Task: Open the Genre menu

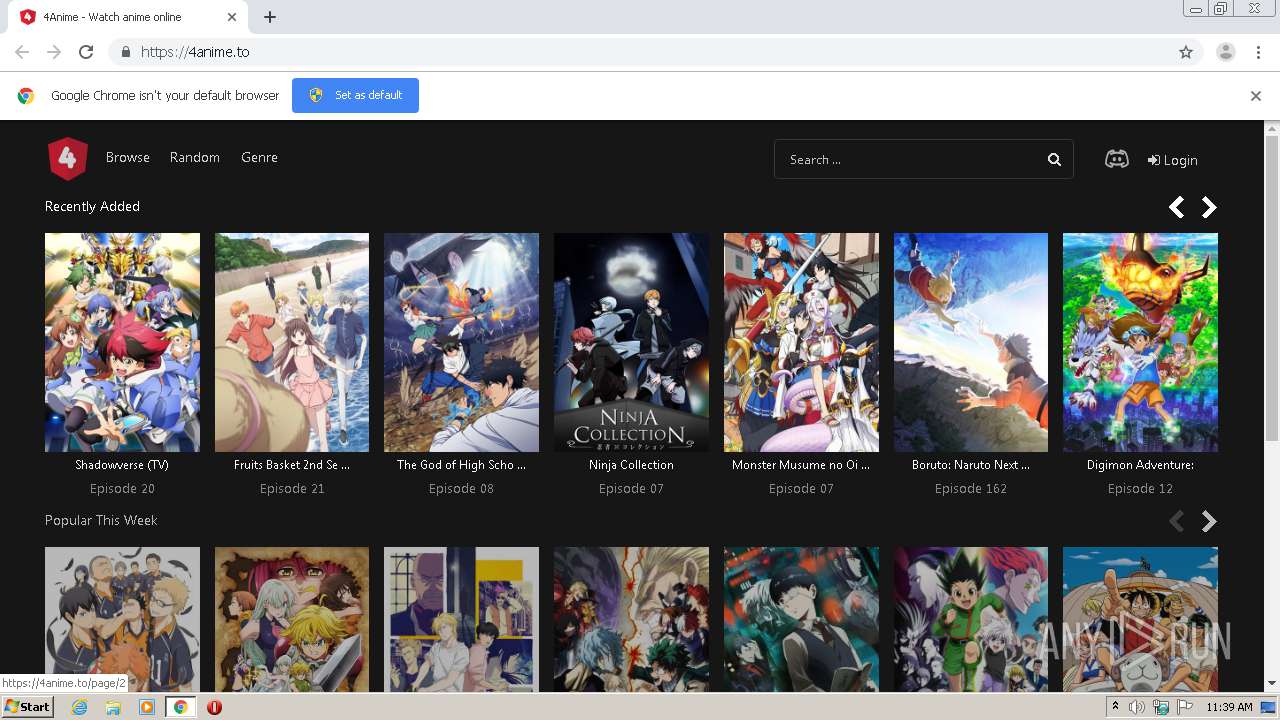Action: click(259, 158)
